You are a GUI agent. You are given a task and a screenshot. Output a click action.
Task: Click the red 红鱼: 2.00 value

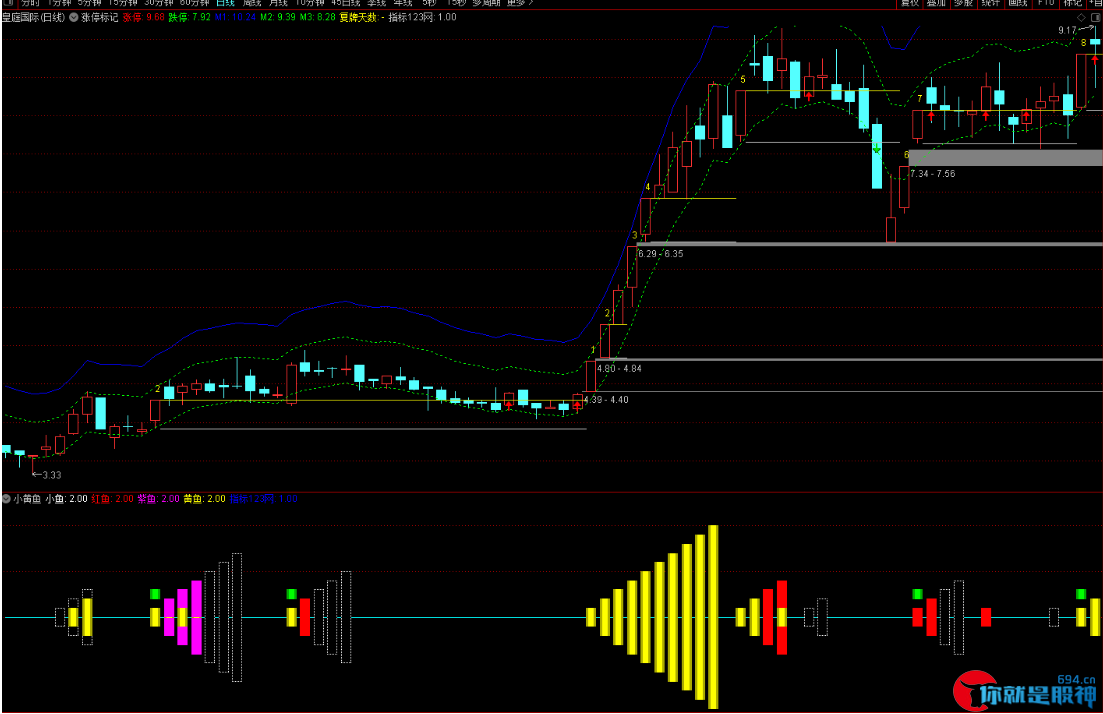113,499
